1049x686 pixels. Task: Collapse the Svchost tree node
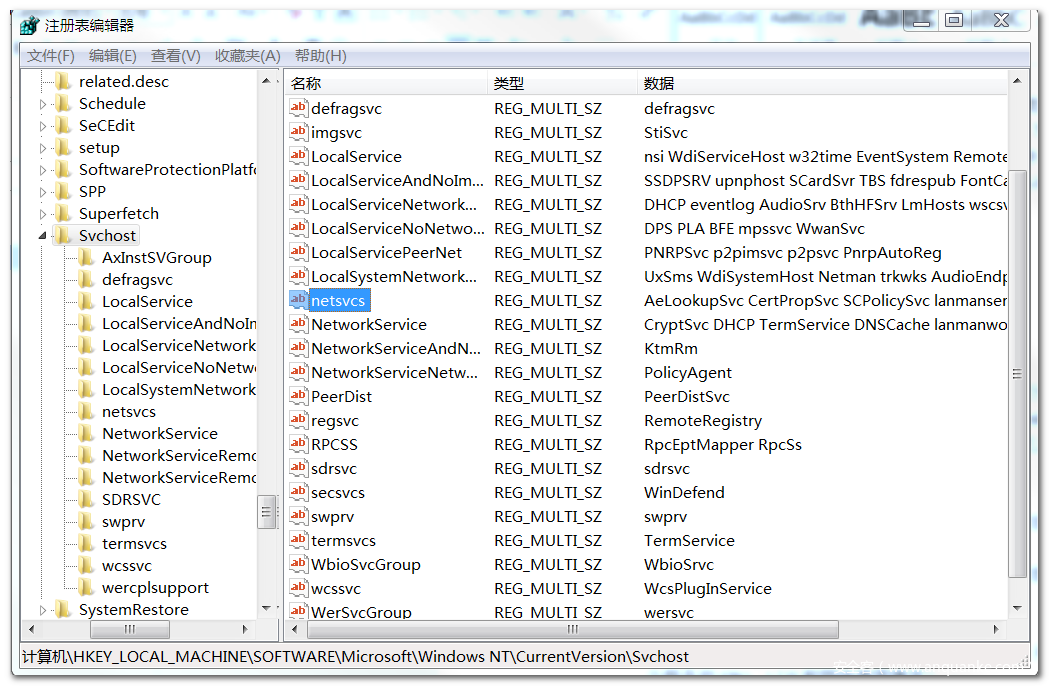43,236
